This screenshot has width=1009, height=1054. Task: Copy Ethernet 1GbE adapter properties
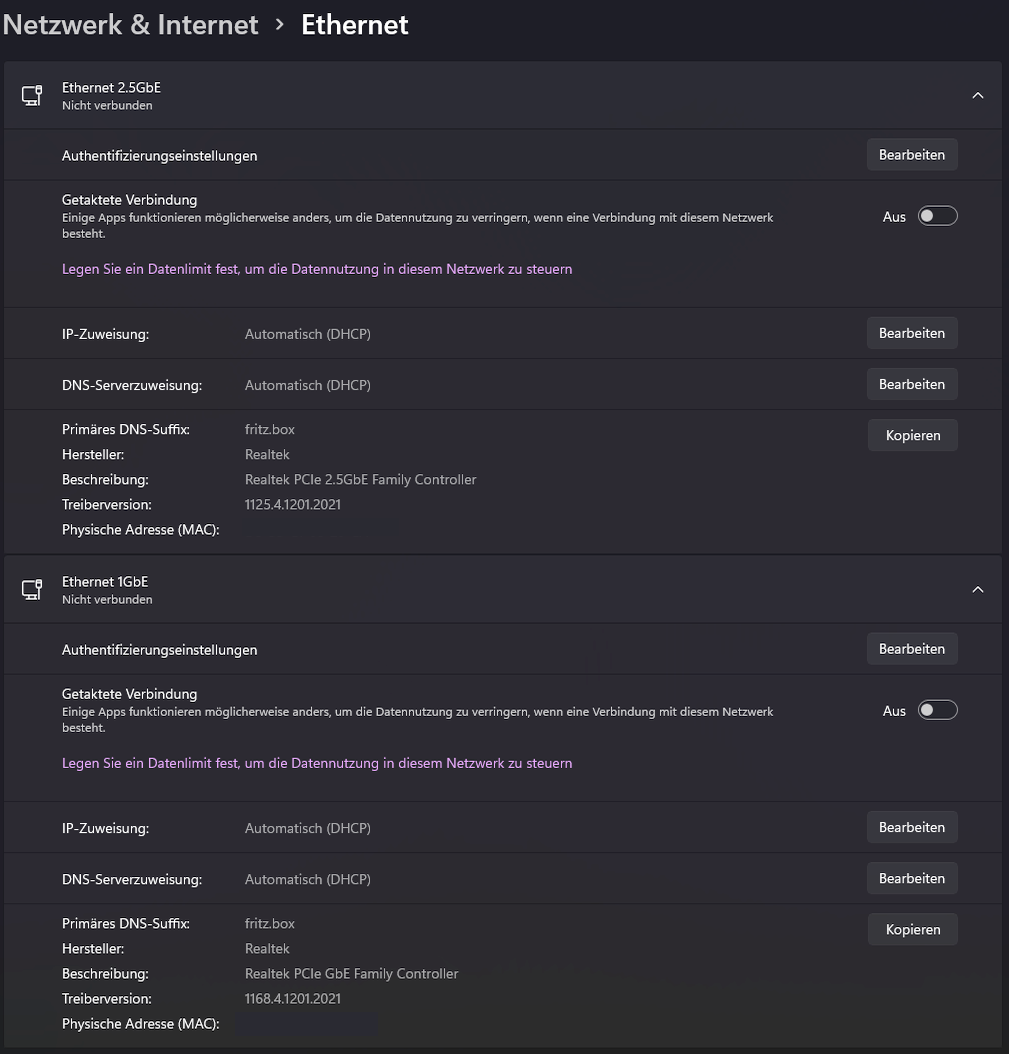tap(912, 929)
